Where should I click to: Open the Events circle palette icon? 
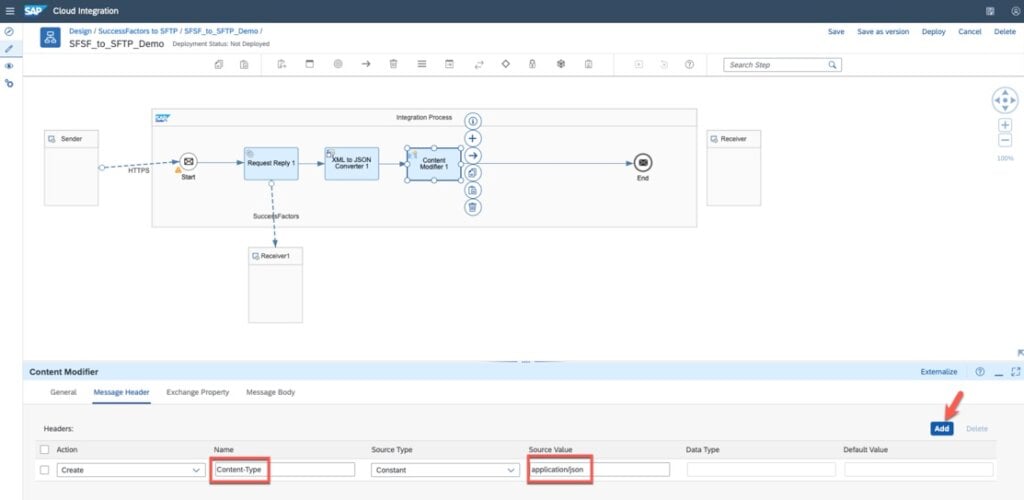click(338, 65)
